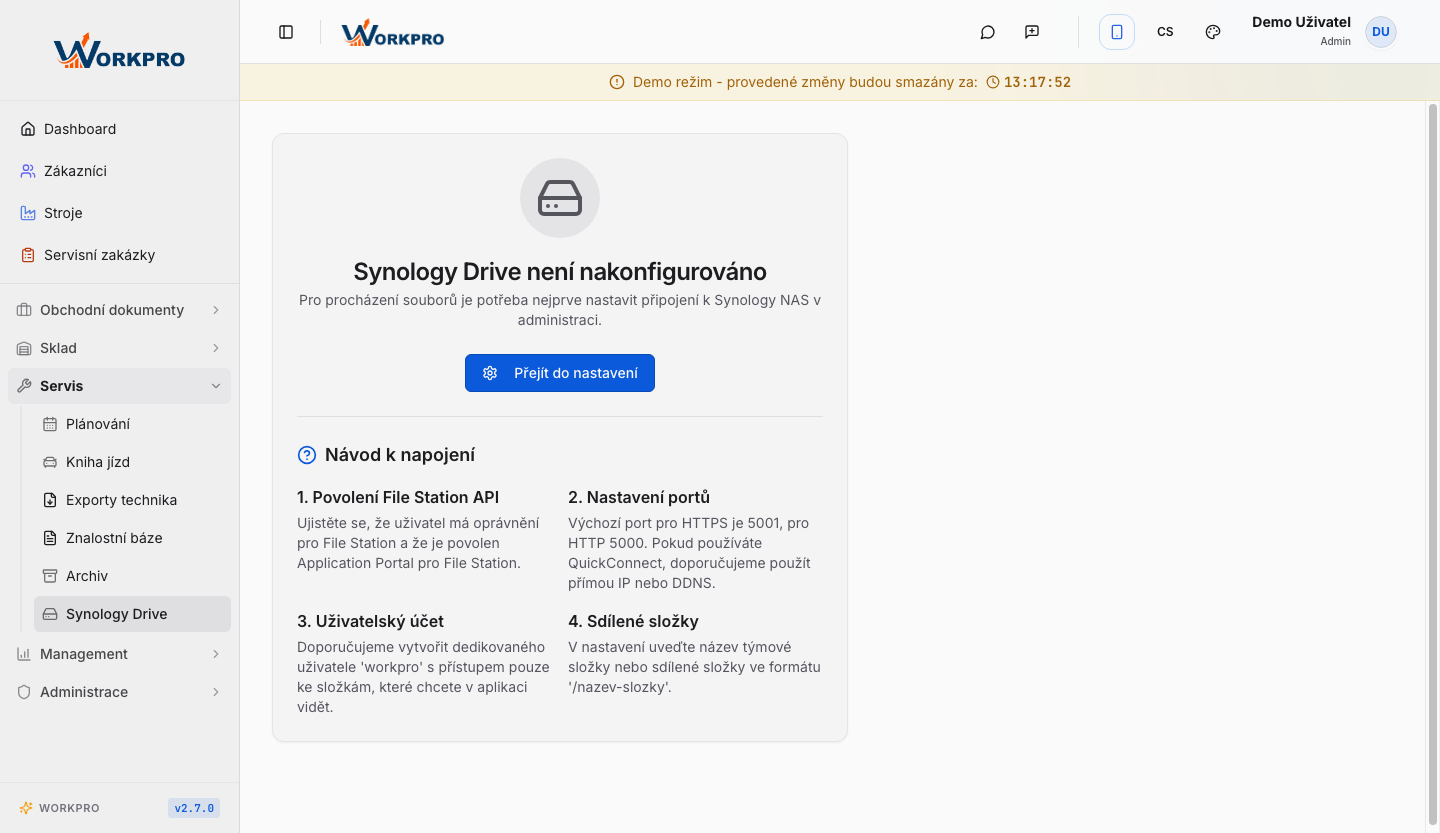The height and width of the screenshot is (833, 1440).
Task: Open the Dashboard menu item
Action: click(x=119, y=129)
